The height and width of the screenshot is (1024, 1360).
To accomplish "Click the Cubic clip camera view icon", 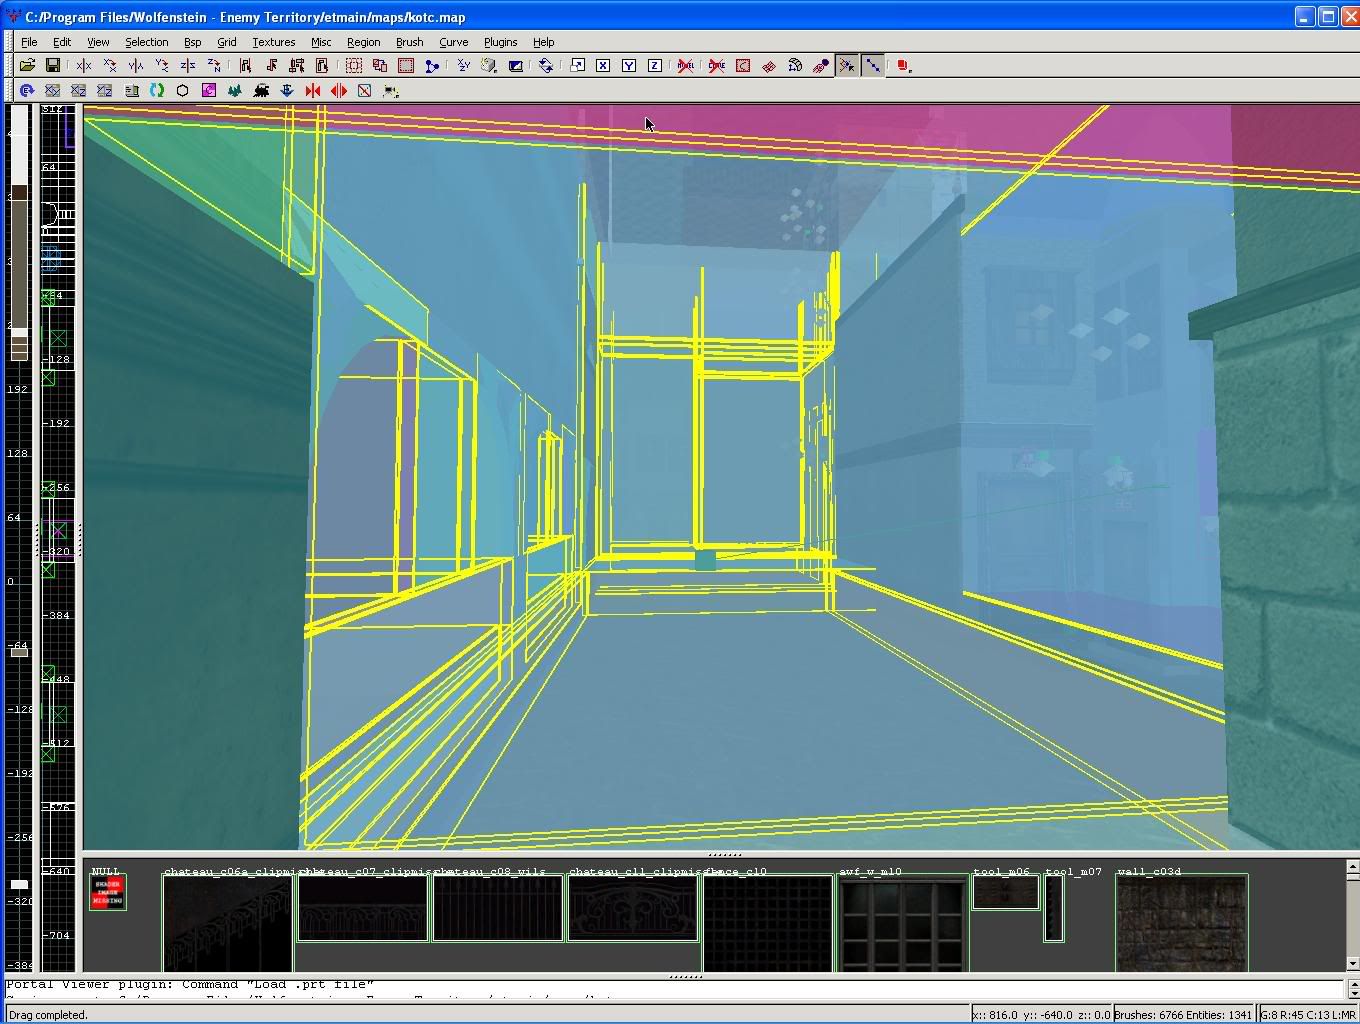I will [515, 66].
